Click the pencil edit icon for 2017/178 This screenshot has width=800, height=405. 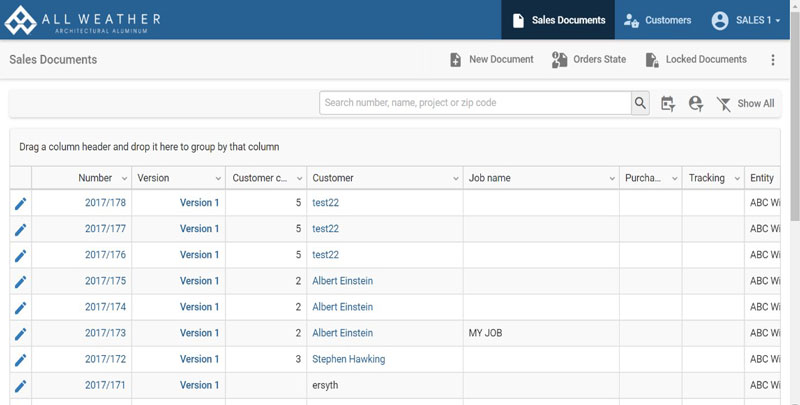[20, 203]
